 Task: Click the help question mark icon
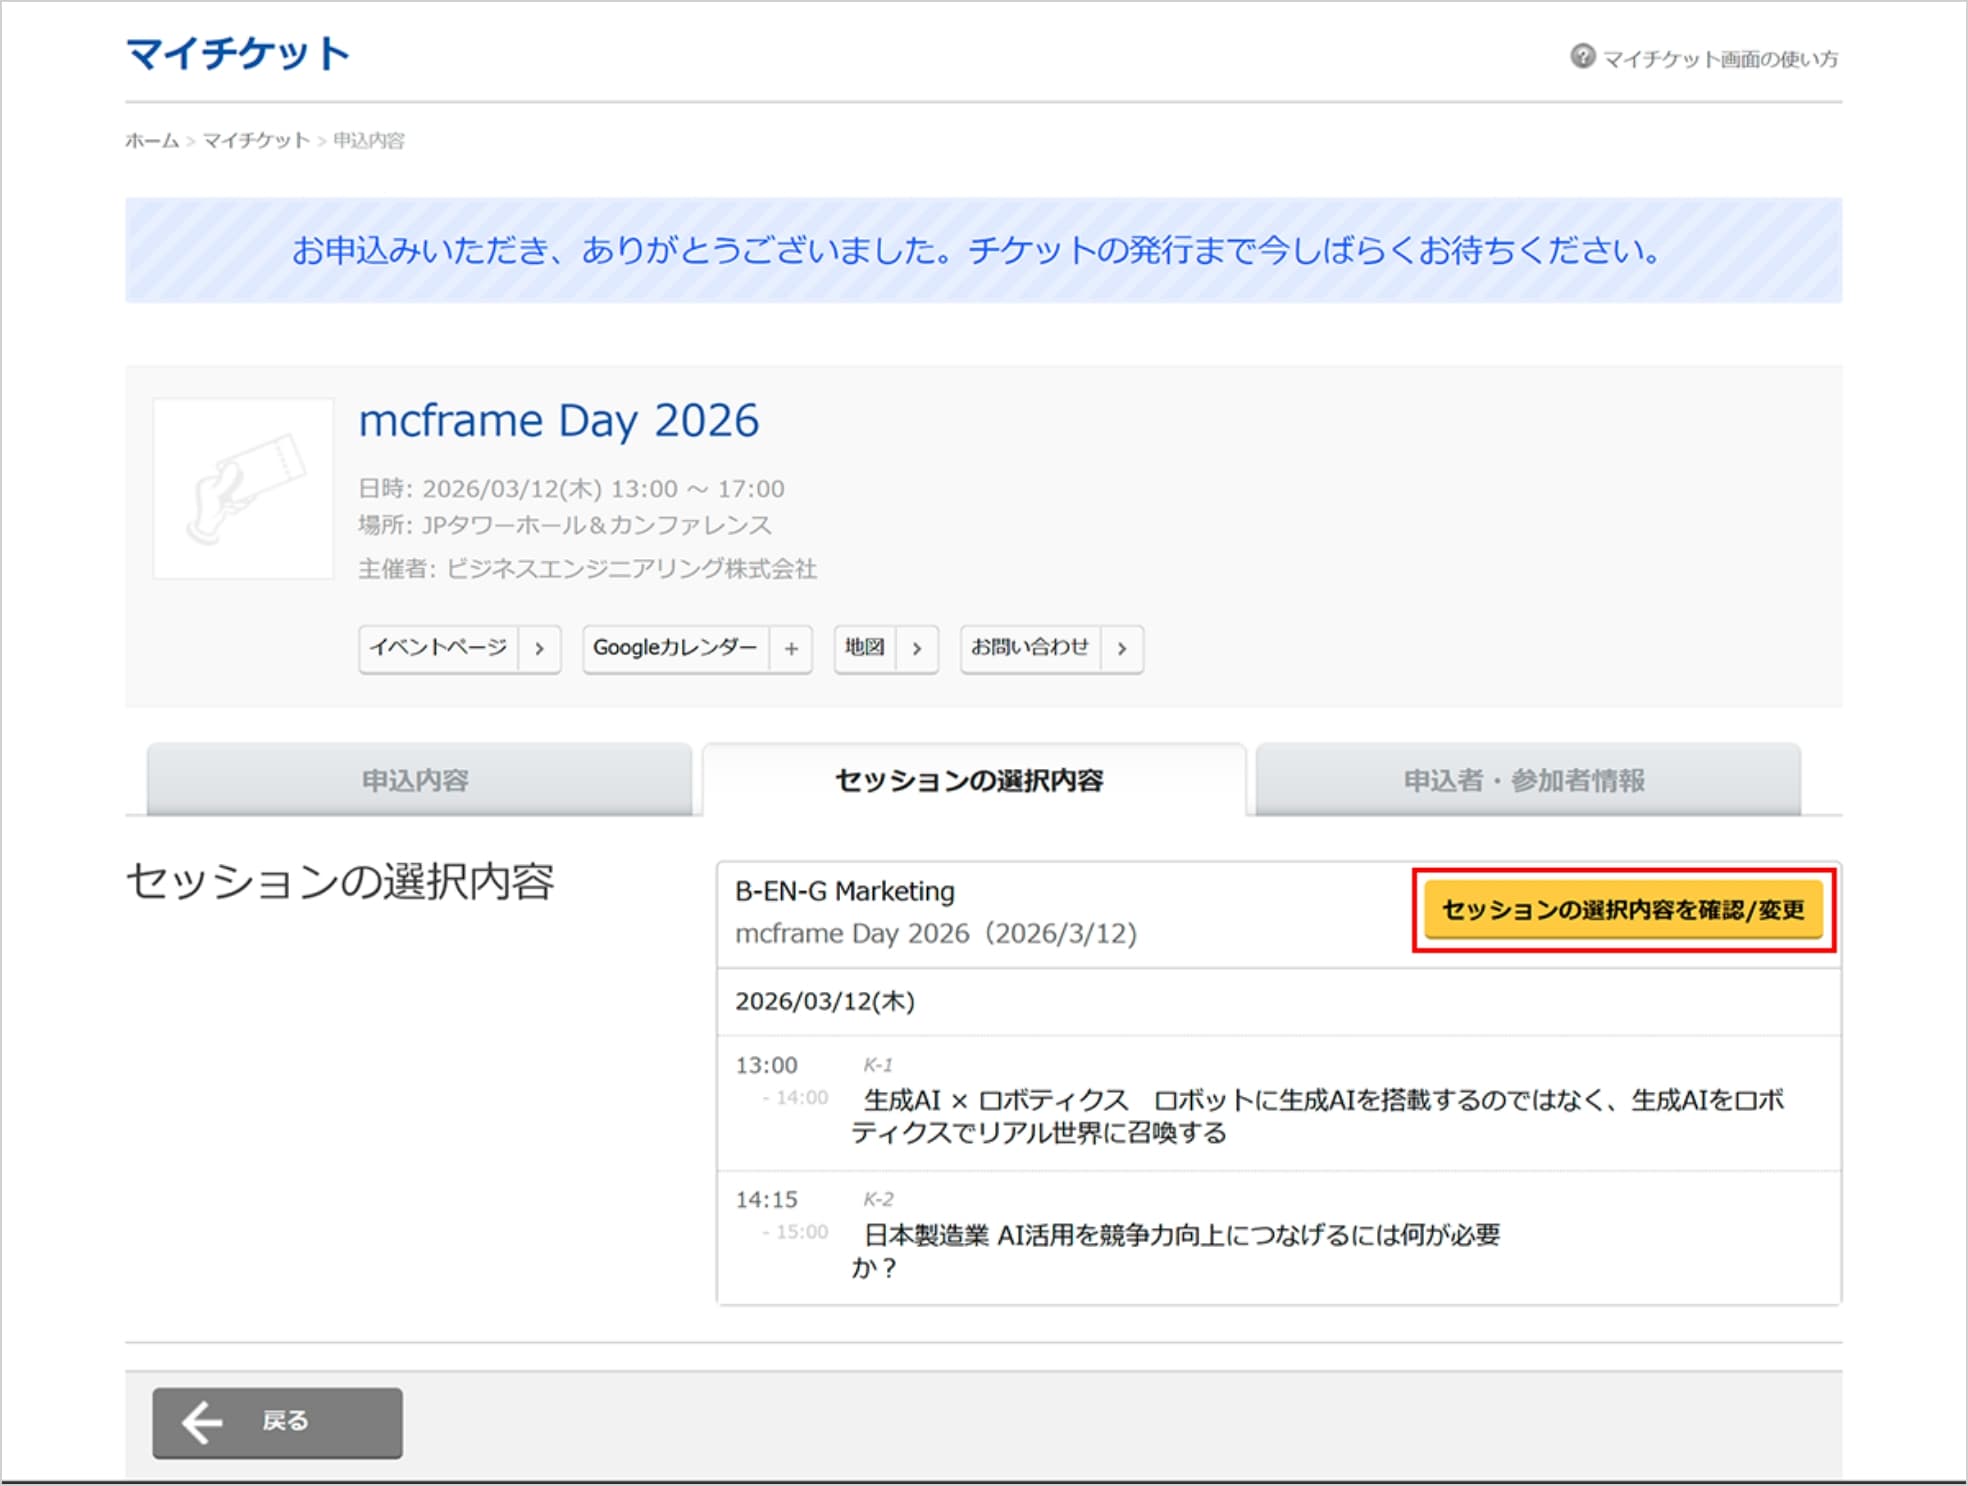1581,56
